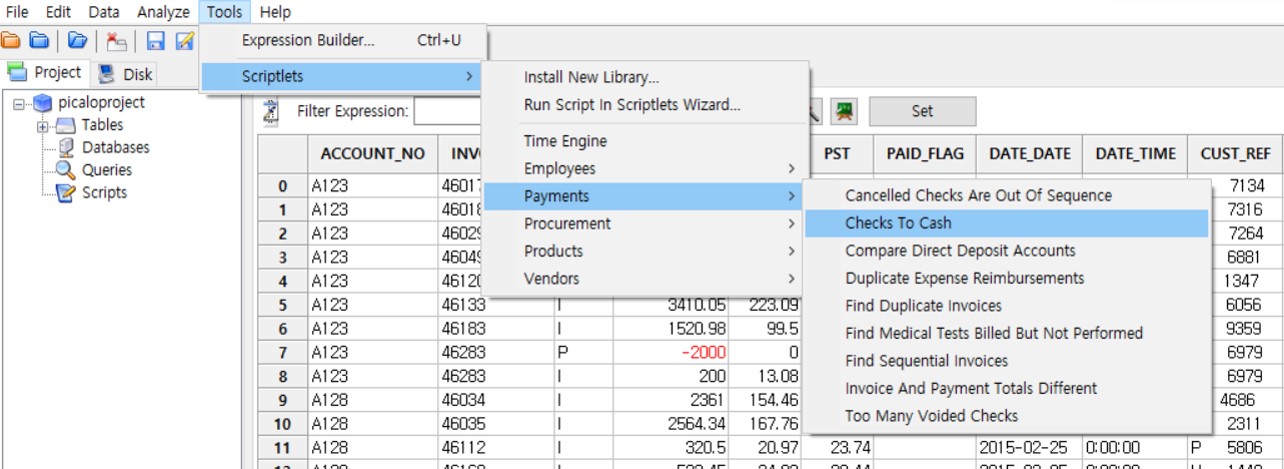This screenshot has height=469, width=1284.
Task: Collapse the picaloproject tree node
Action: [19, 103]
